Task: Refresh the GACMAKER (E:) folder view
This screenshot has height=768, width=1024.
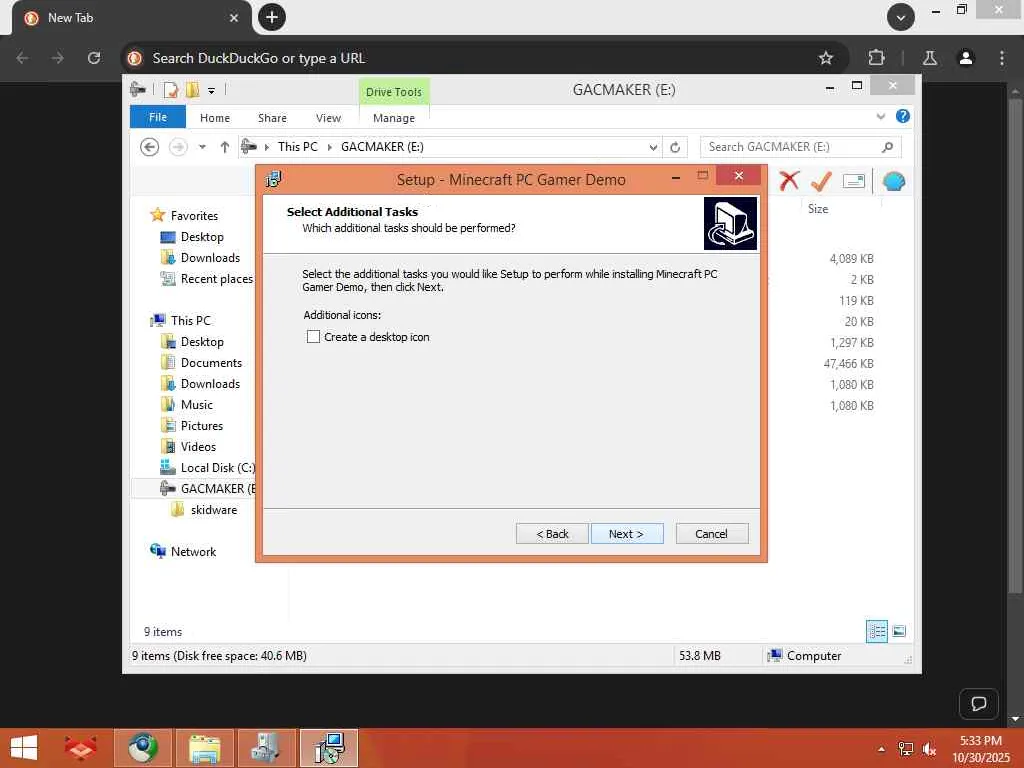Action: (675, 148)
